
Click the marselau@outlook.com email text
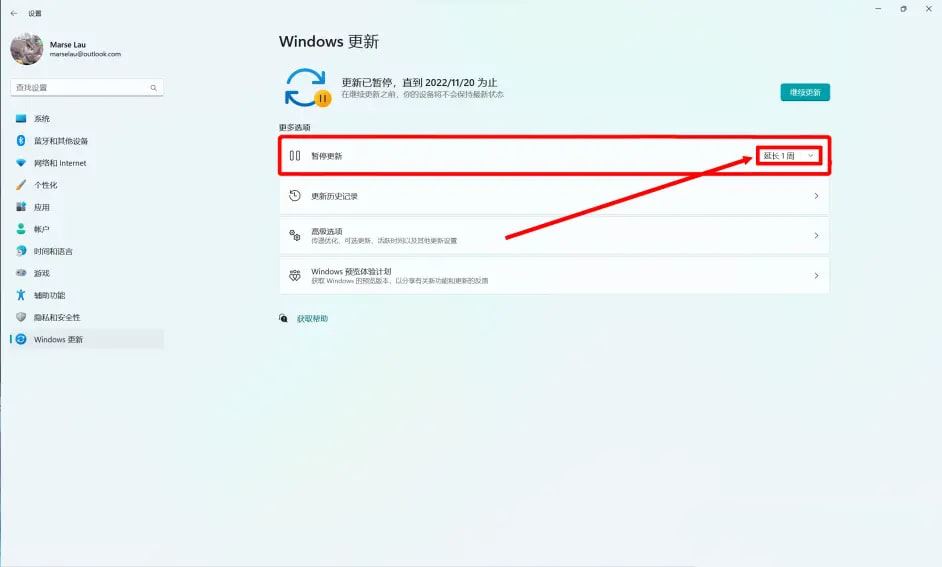85,54
